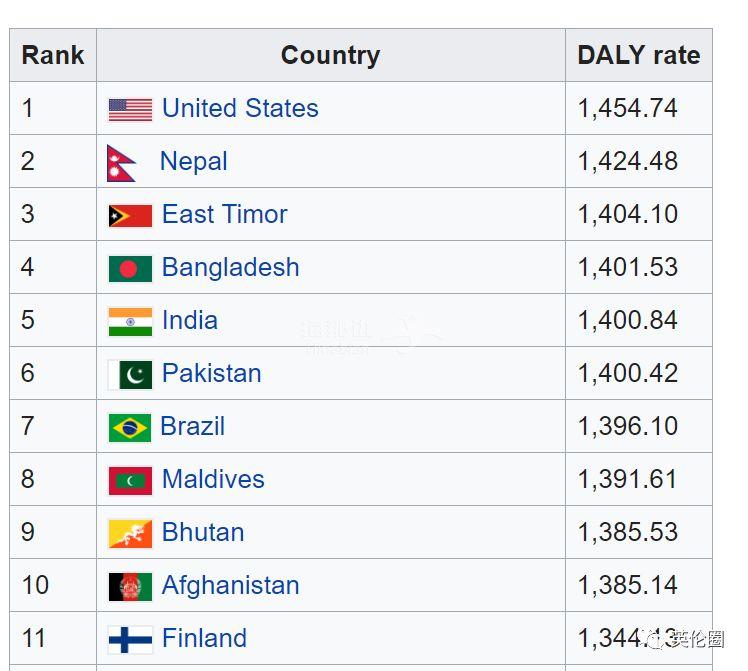Sort by the DALY rate header
This screenshot has width=748, height=671.
639,55
